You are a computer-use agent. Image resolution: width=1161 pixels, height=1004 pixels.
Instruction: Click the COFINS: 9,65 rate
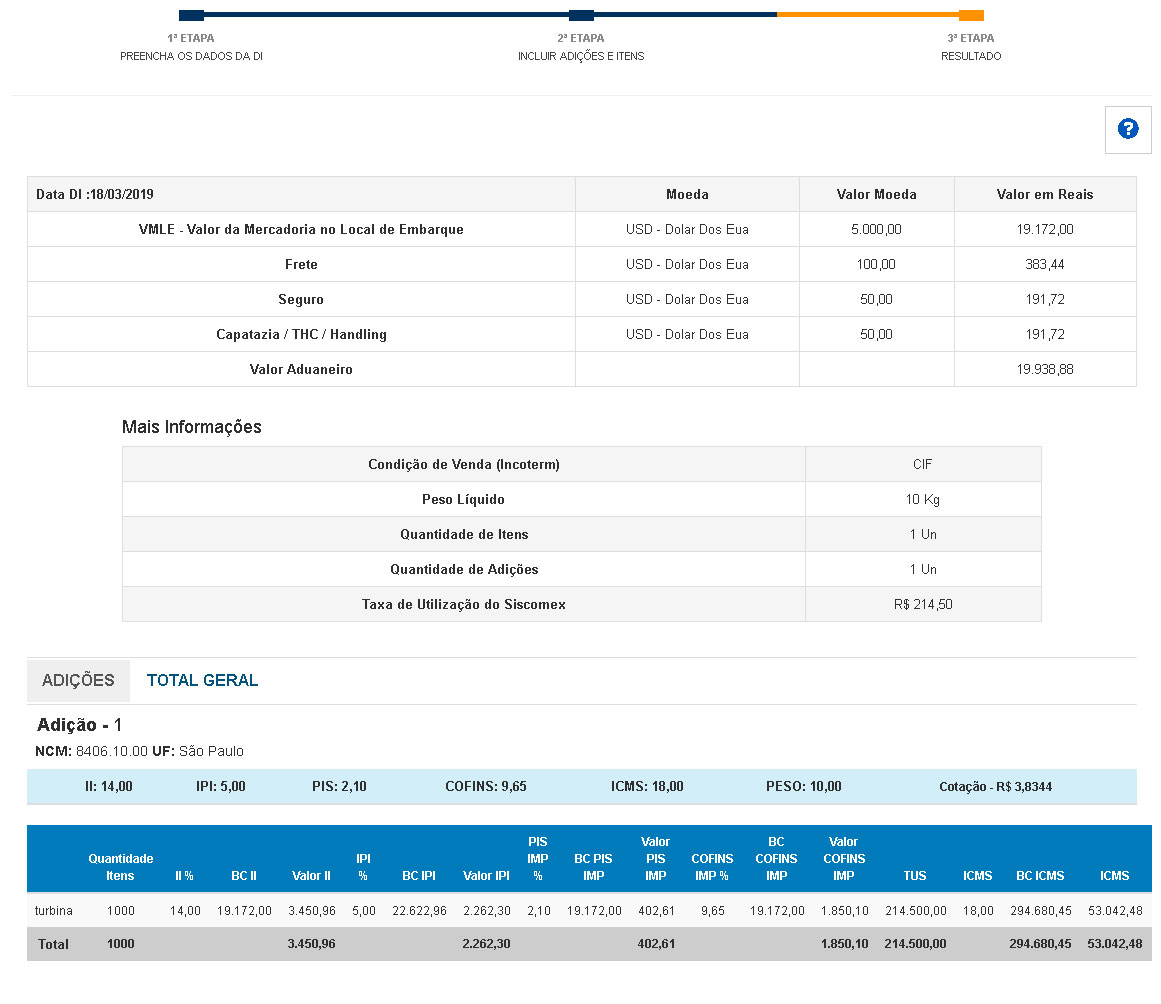tap(486, 786)
